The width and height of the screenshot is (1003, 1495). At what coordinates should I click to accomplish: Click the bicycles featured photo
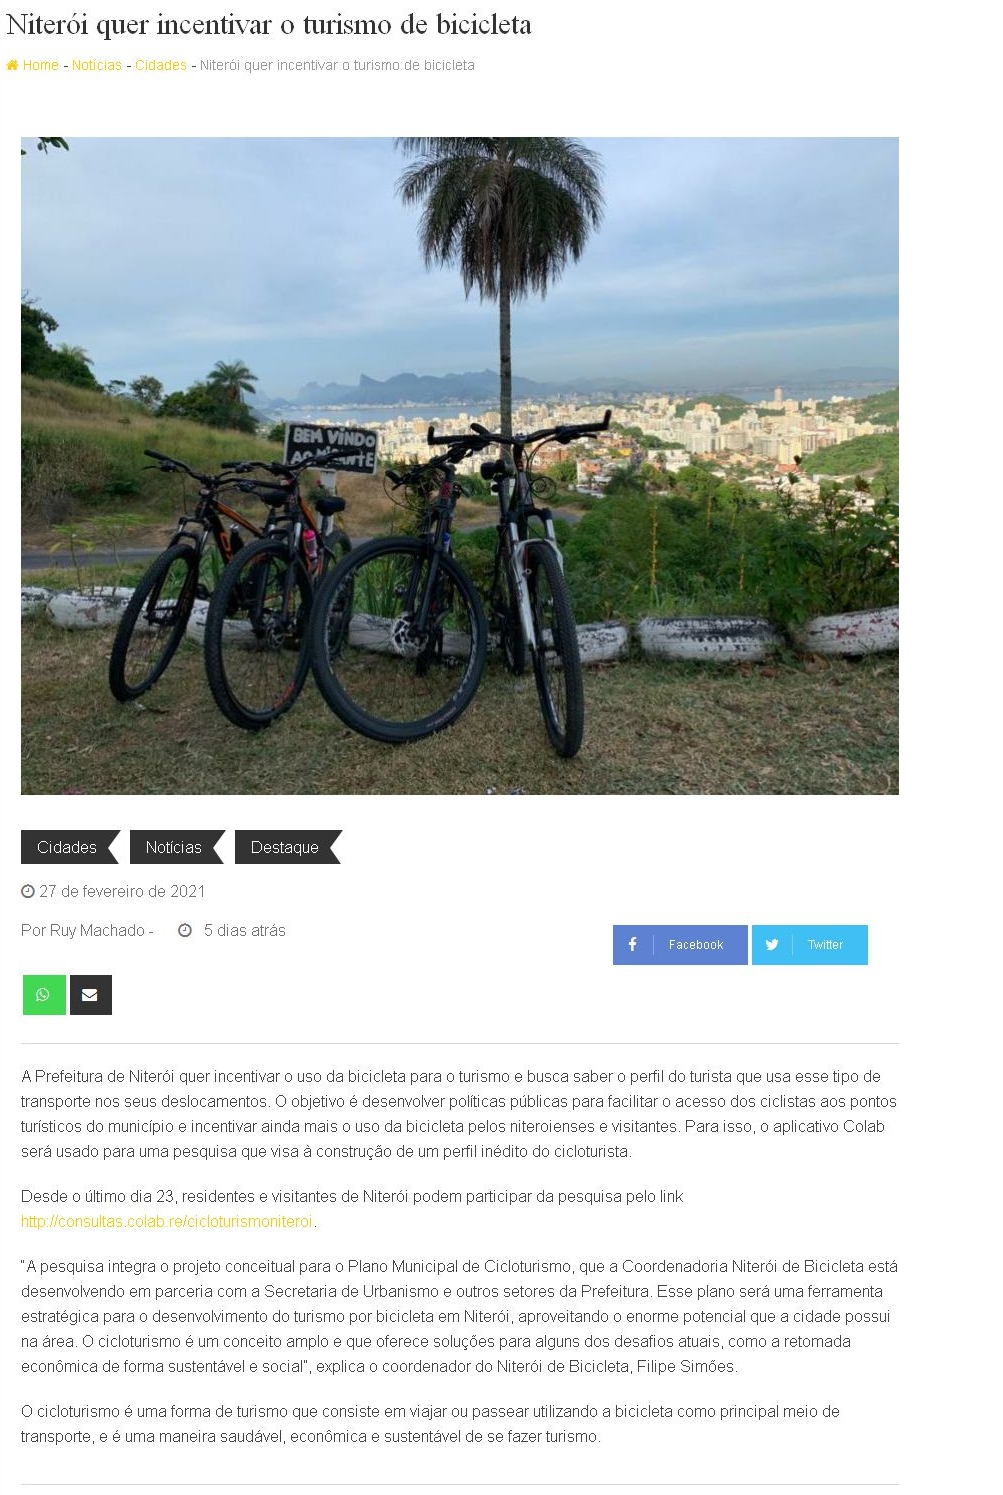point(460,466)
